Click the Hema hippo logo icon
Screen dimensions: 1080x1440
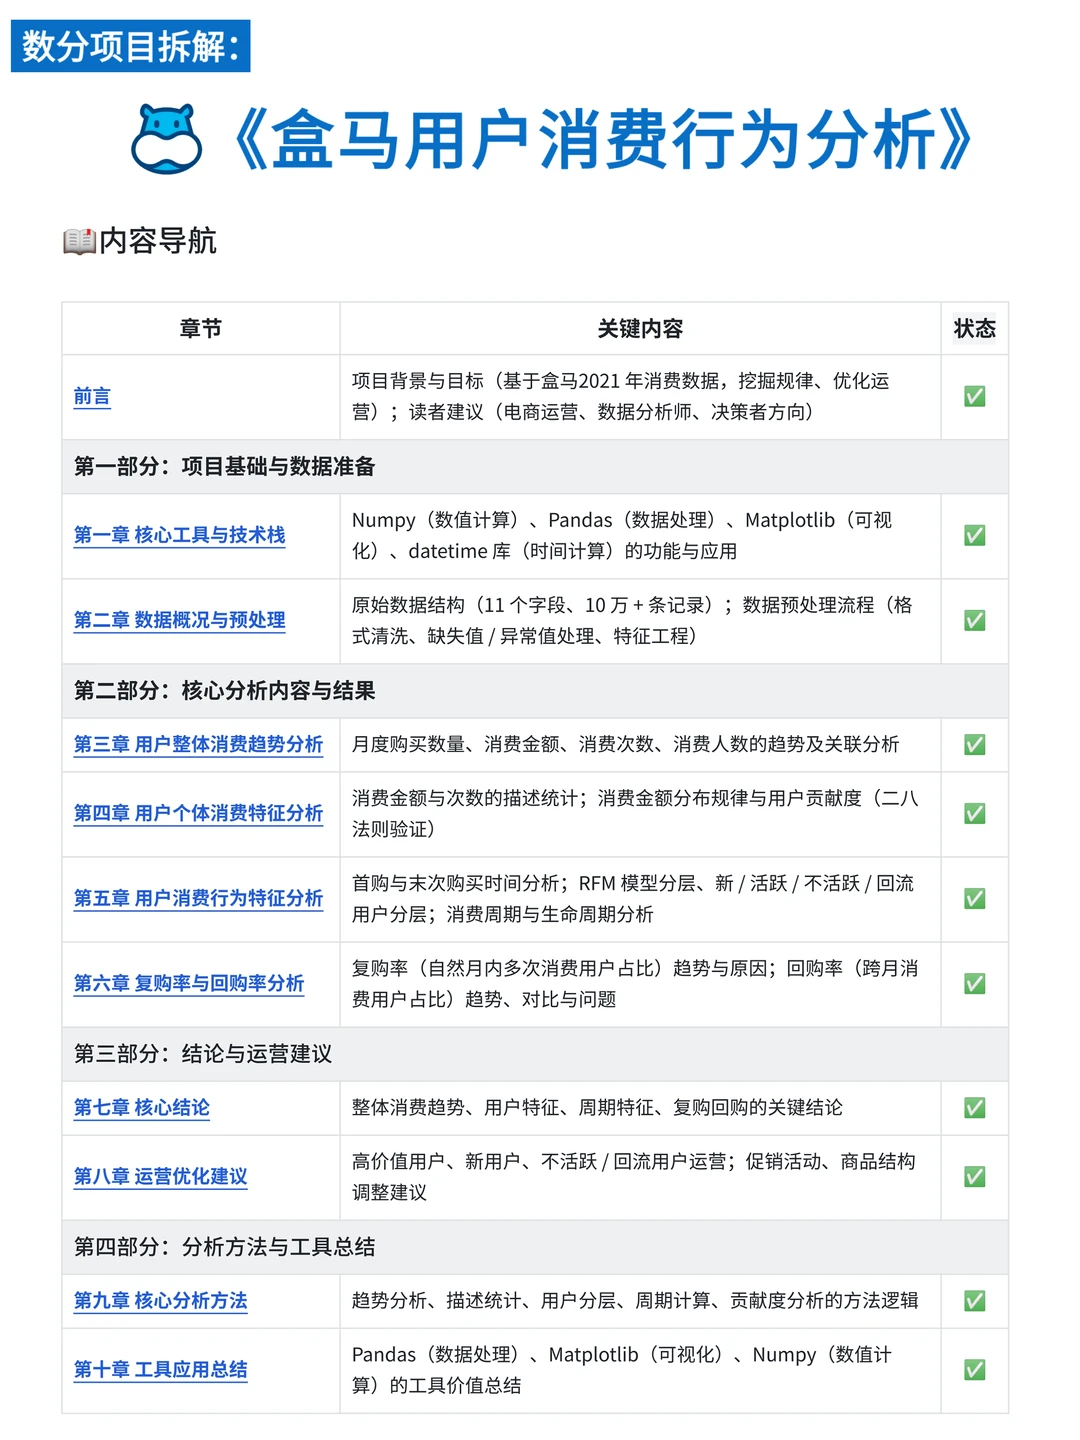point(167,138)
